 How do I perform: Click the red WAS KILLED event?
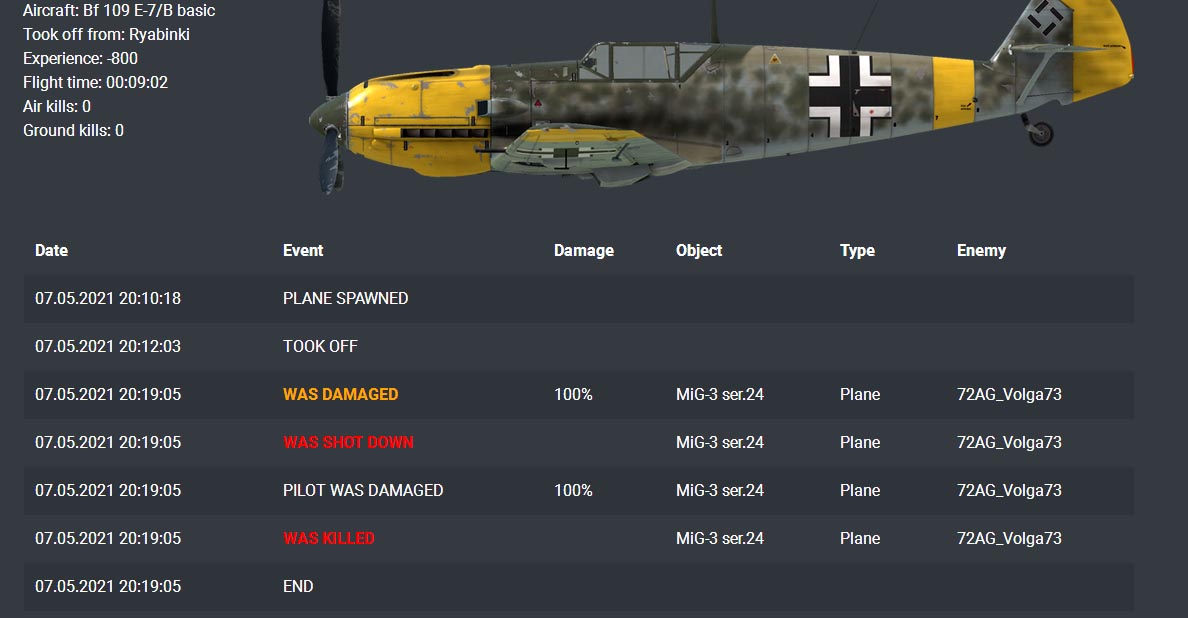coord(329,538)
